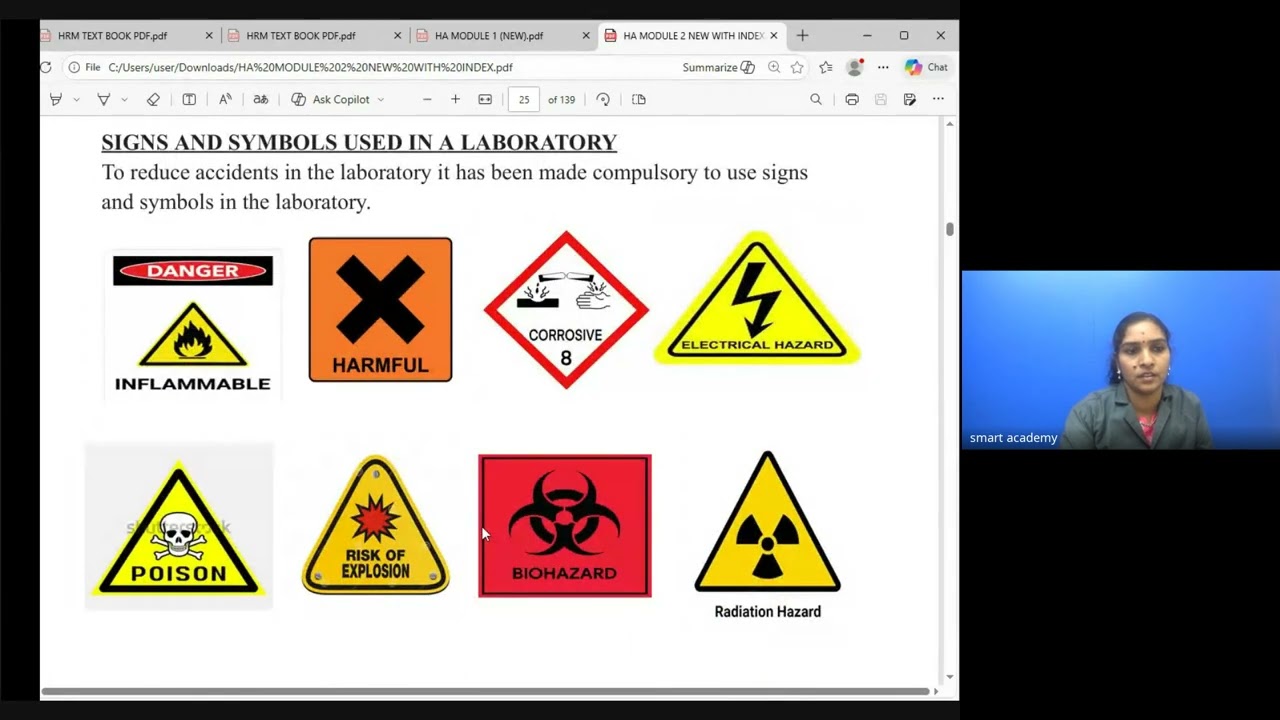Open browser settings and more menu
Viewport: 1280px width, 720px height.
[x=883, y=67]
